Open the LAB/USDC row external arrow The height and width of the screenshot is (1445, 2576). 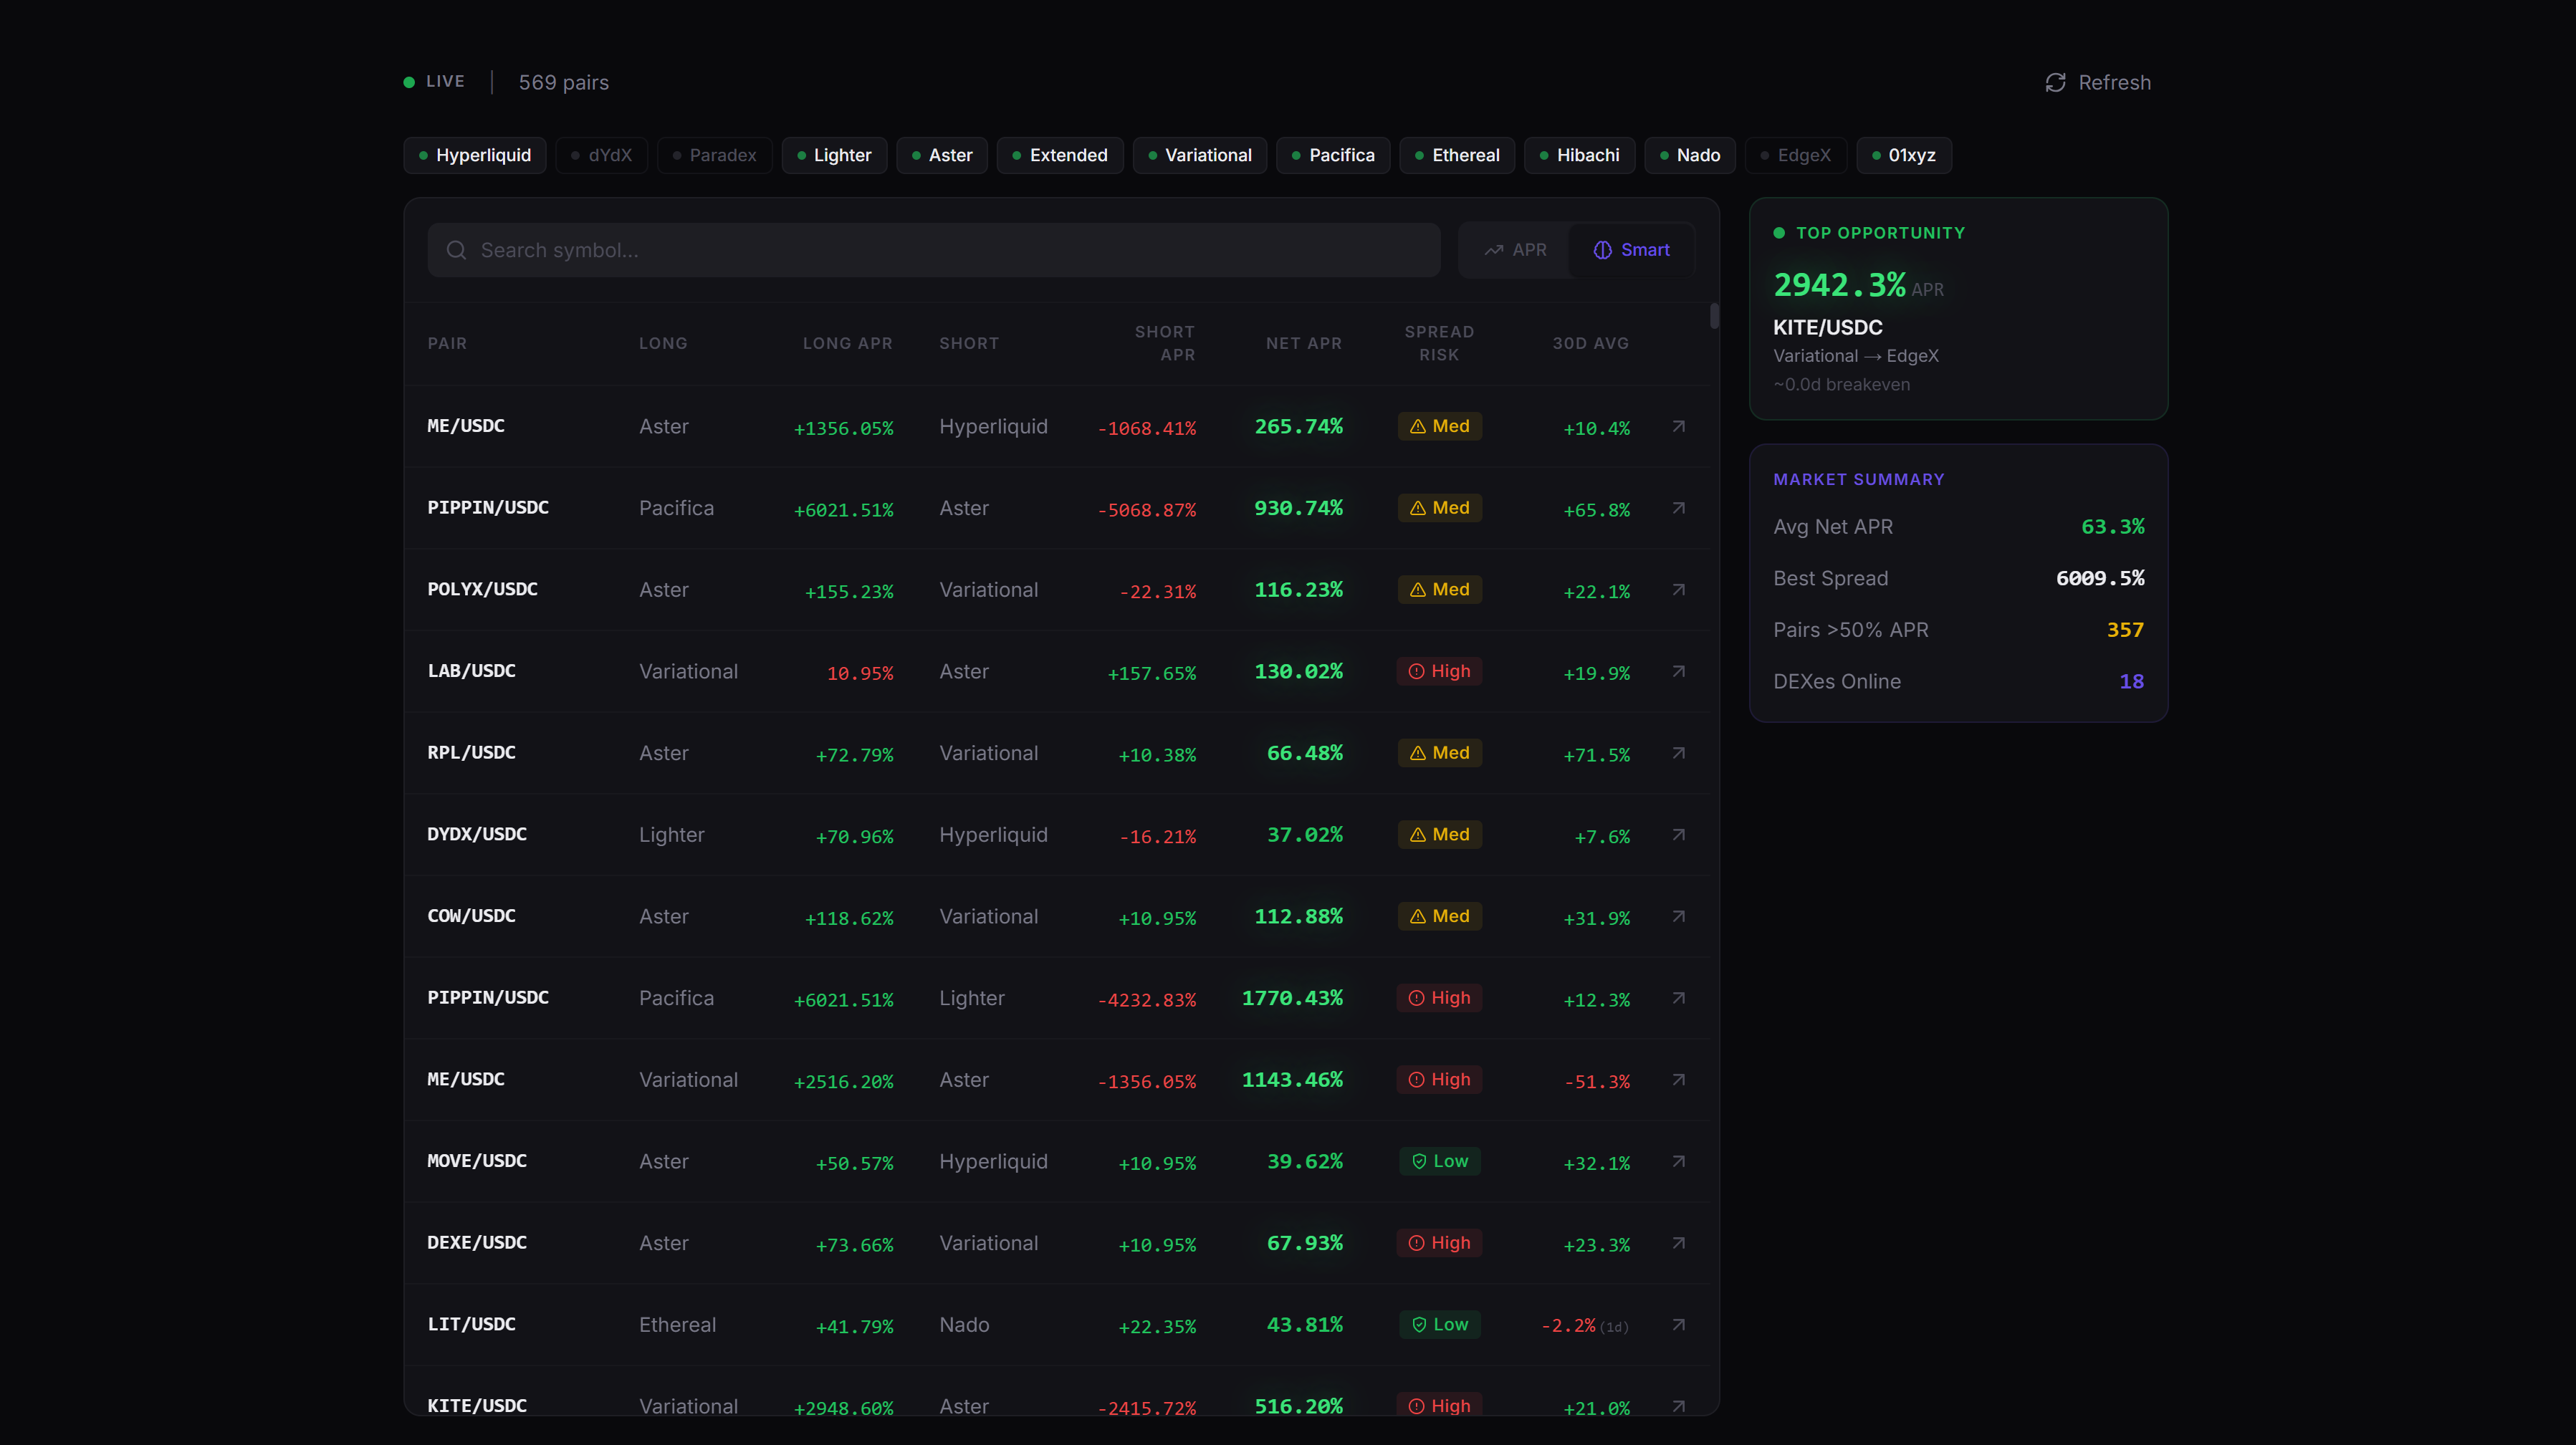tap(1679, 672)
